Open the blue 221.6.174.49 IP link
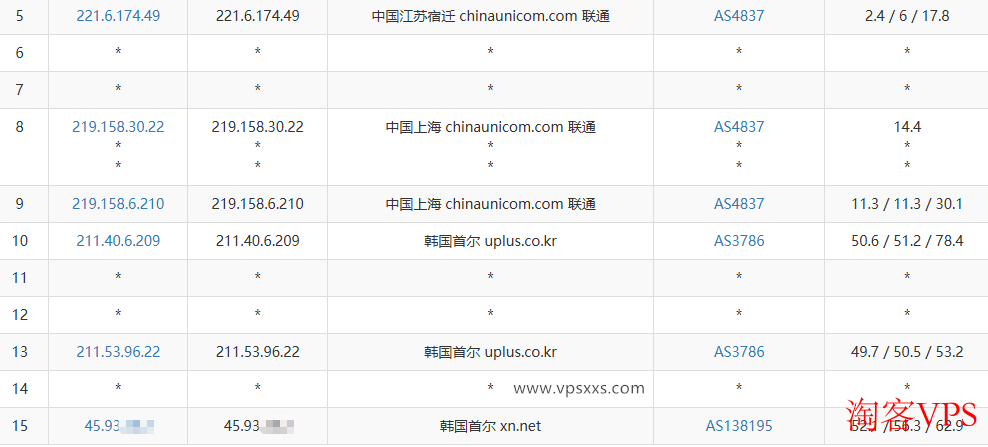This screenshot has height=447, width=988. 118,16
